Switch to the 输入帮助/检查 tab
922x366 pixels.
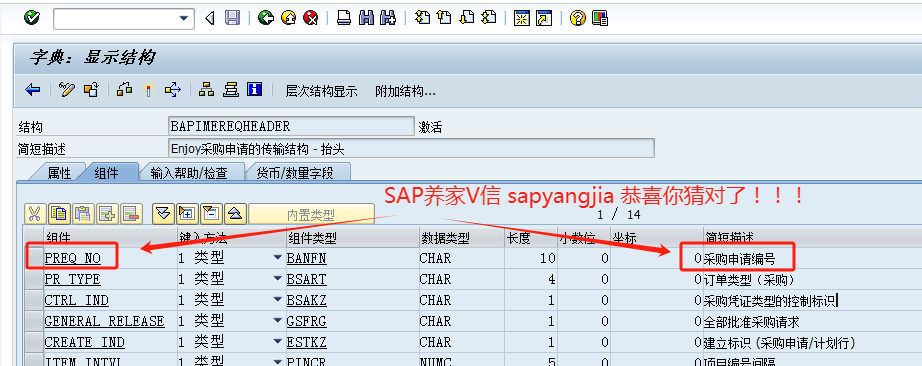point(188,173)
